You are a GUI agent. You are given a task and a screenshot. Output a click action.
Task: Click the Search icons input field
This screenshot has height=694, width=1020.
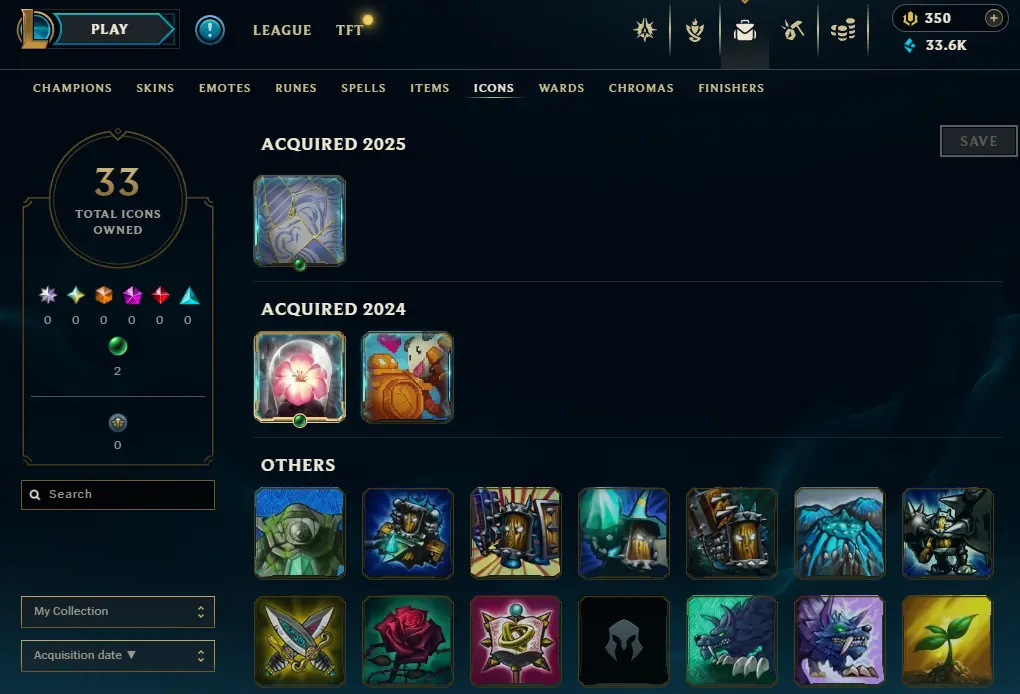(118, 494)
